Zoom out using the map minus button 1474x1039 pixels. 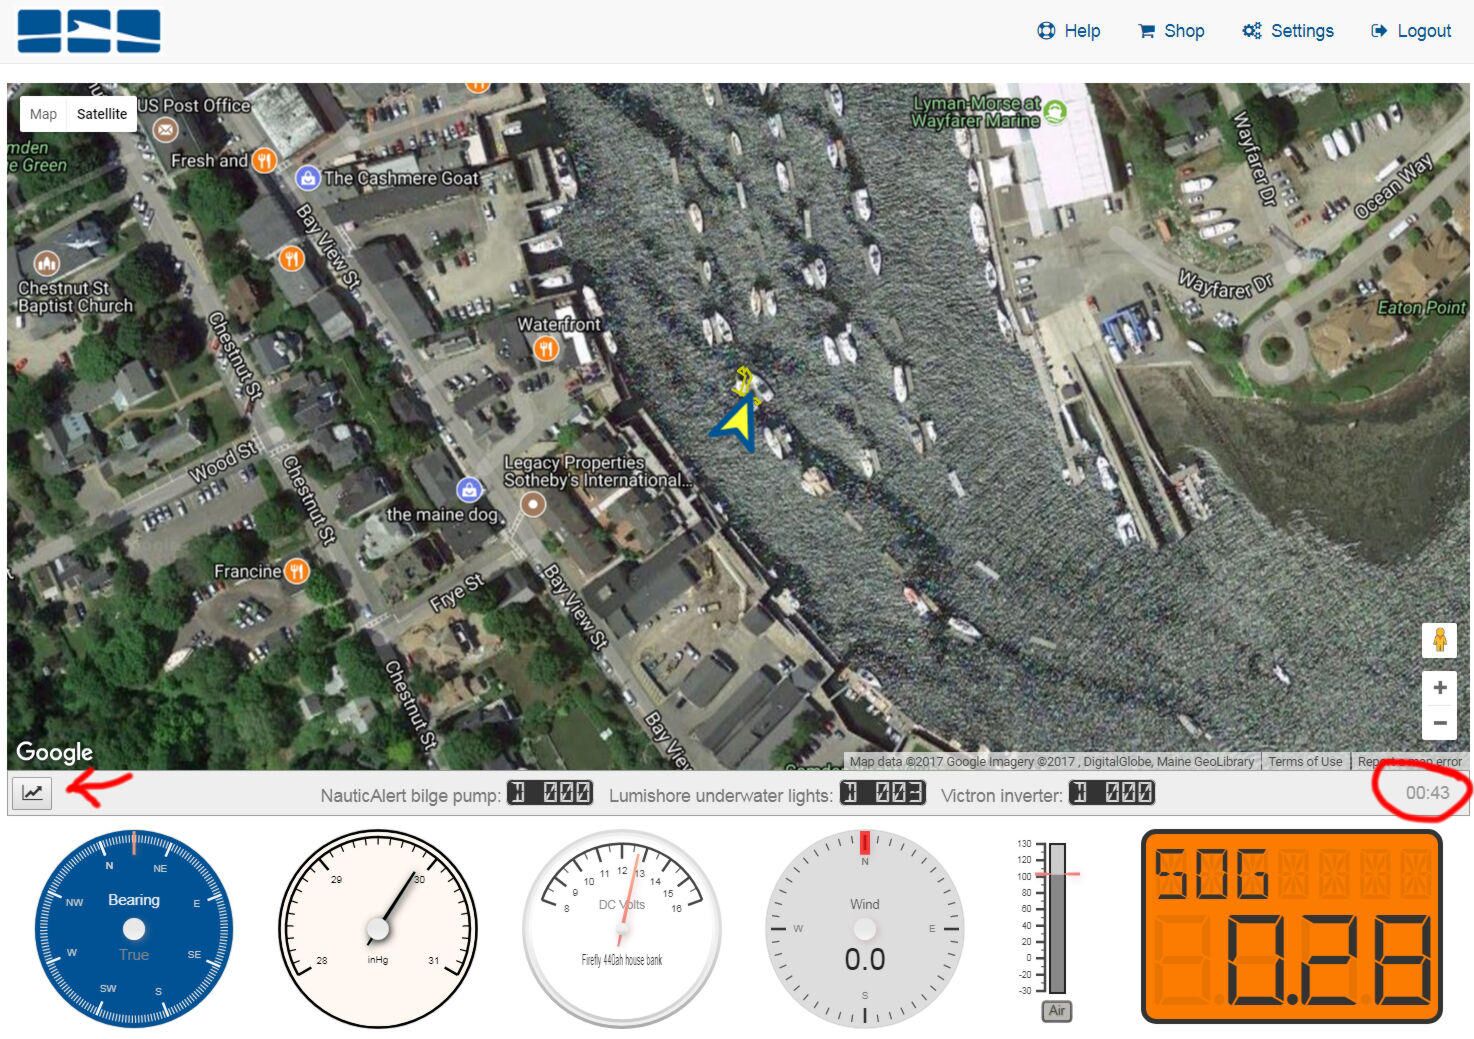(1439, 723)
